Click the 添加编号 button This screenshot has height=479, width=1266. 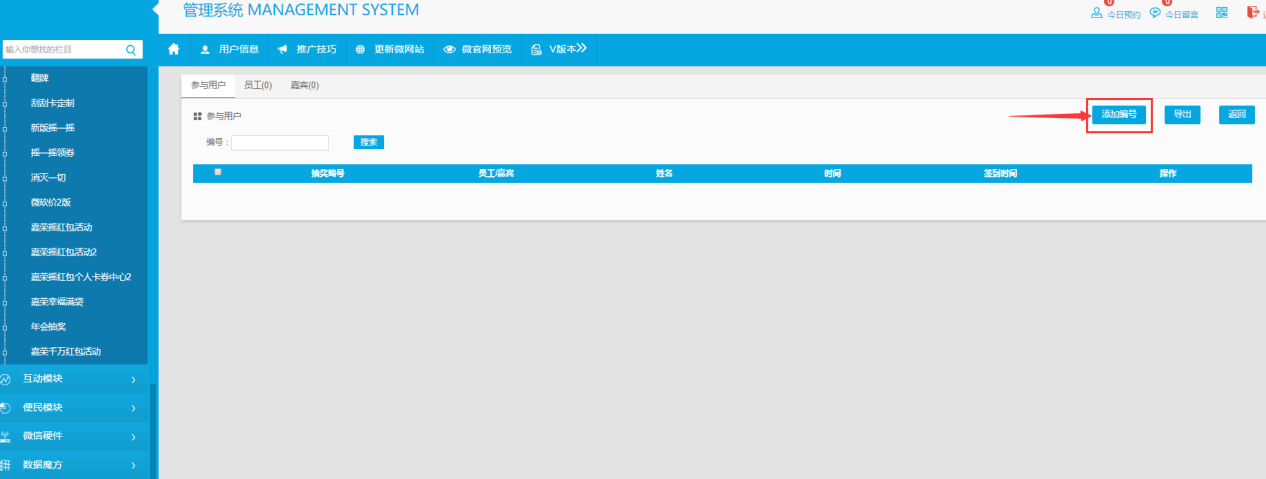[x=1119, y=115]
